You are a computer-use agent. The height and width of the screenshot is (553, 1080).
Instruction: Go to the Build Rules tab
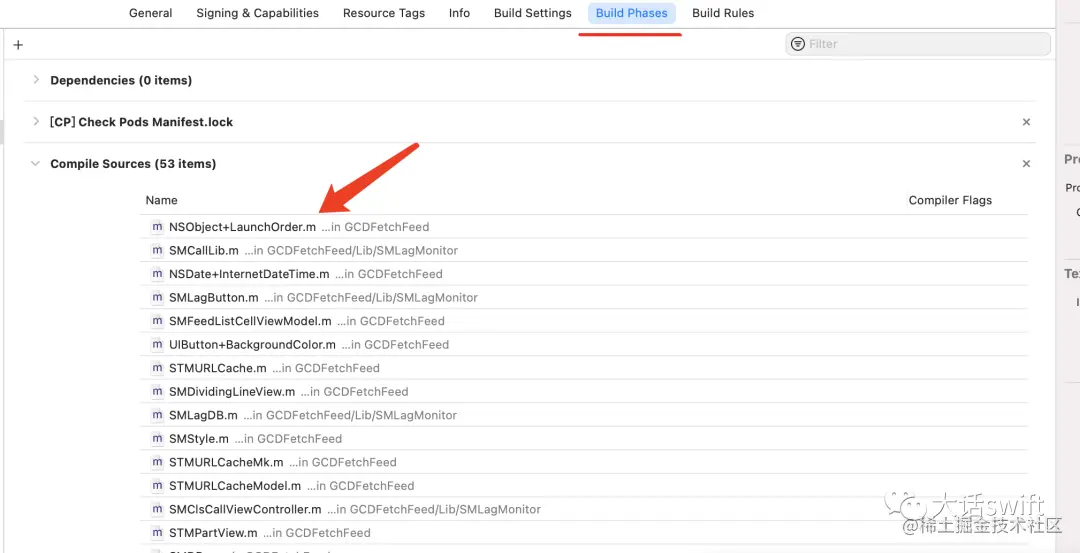tap(723, 13)
